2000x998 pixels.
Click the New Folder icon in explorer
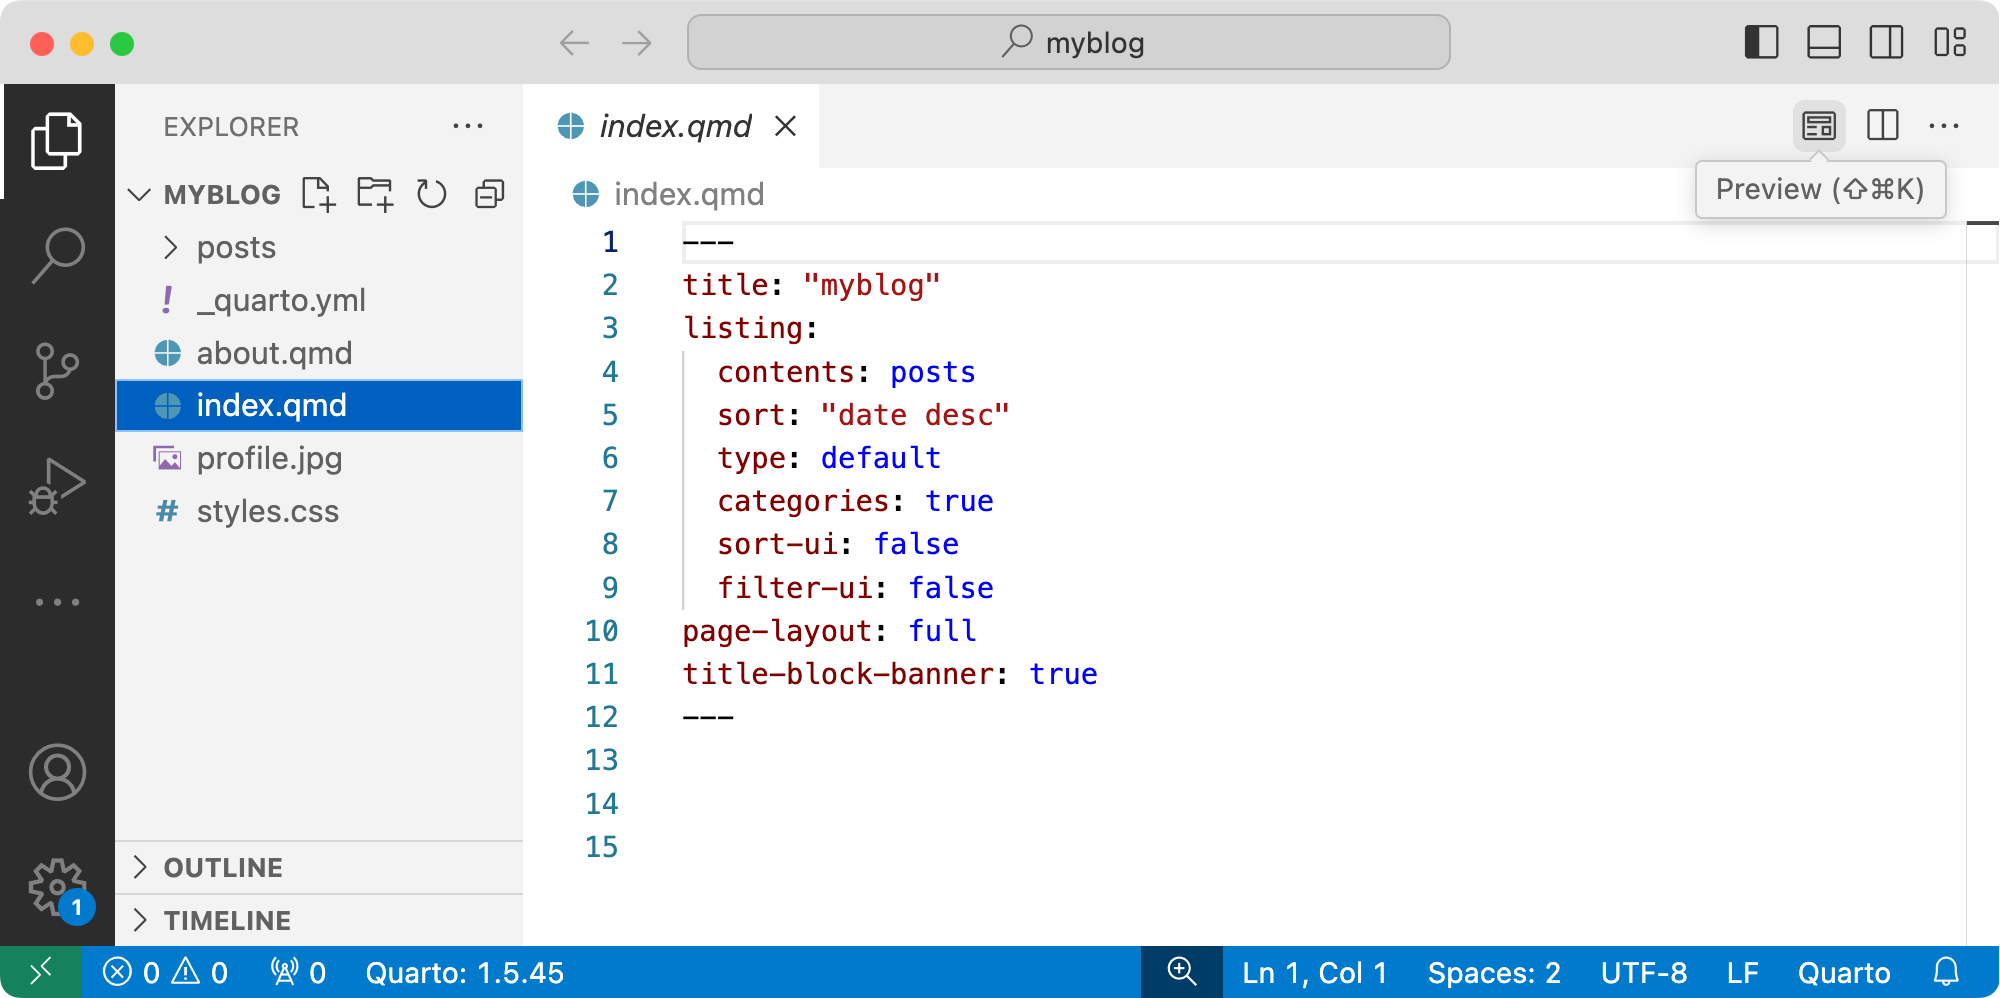pos(375,194)
